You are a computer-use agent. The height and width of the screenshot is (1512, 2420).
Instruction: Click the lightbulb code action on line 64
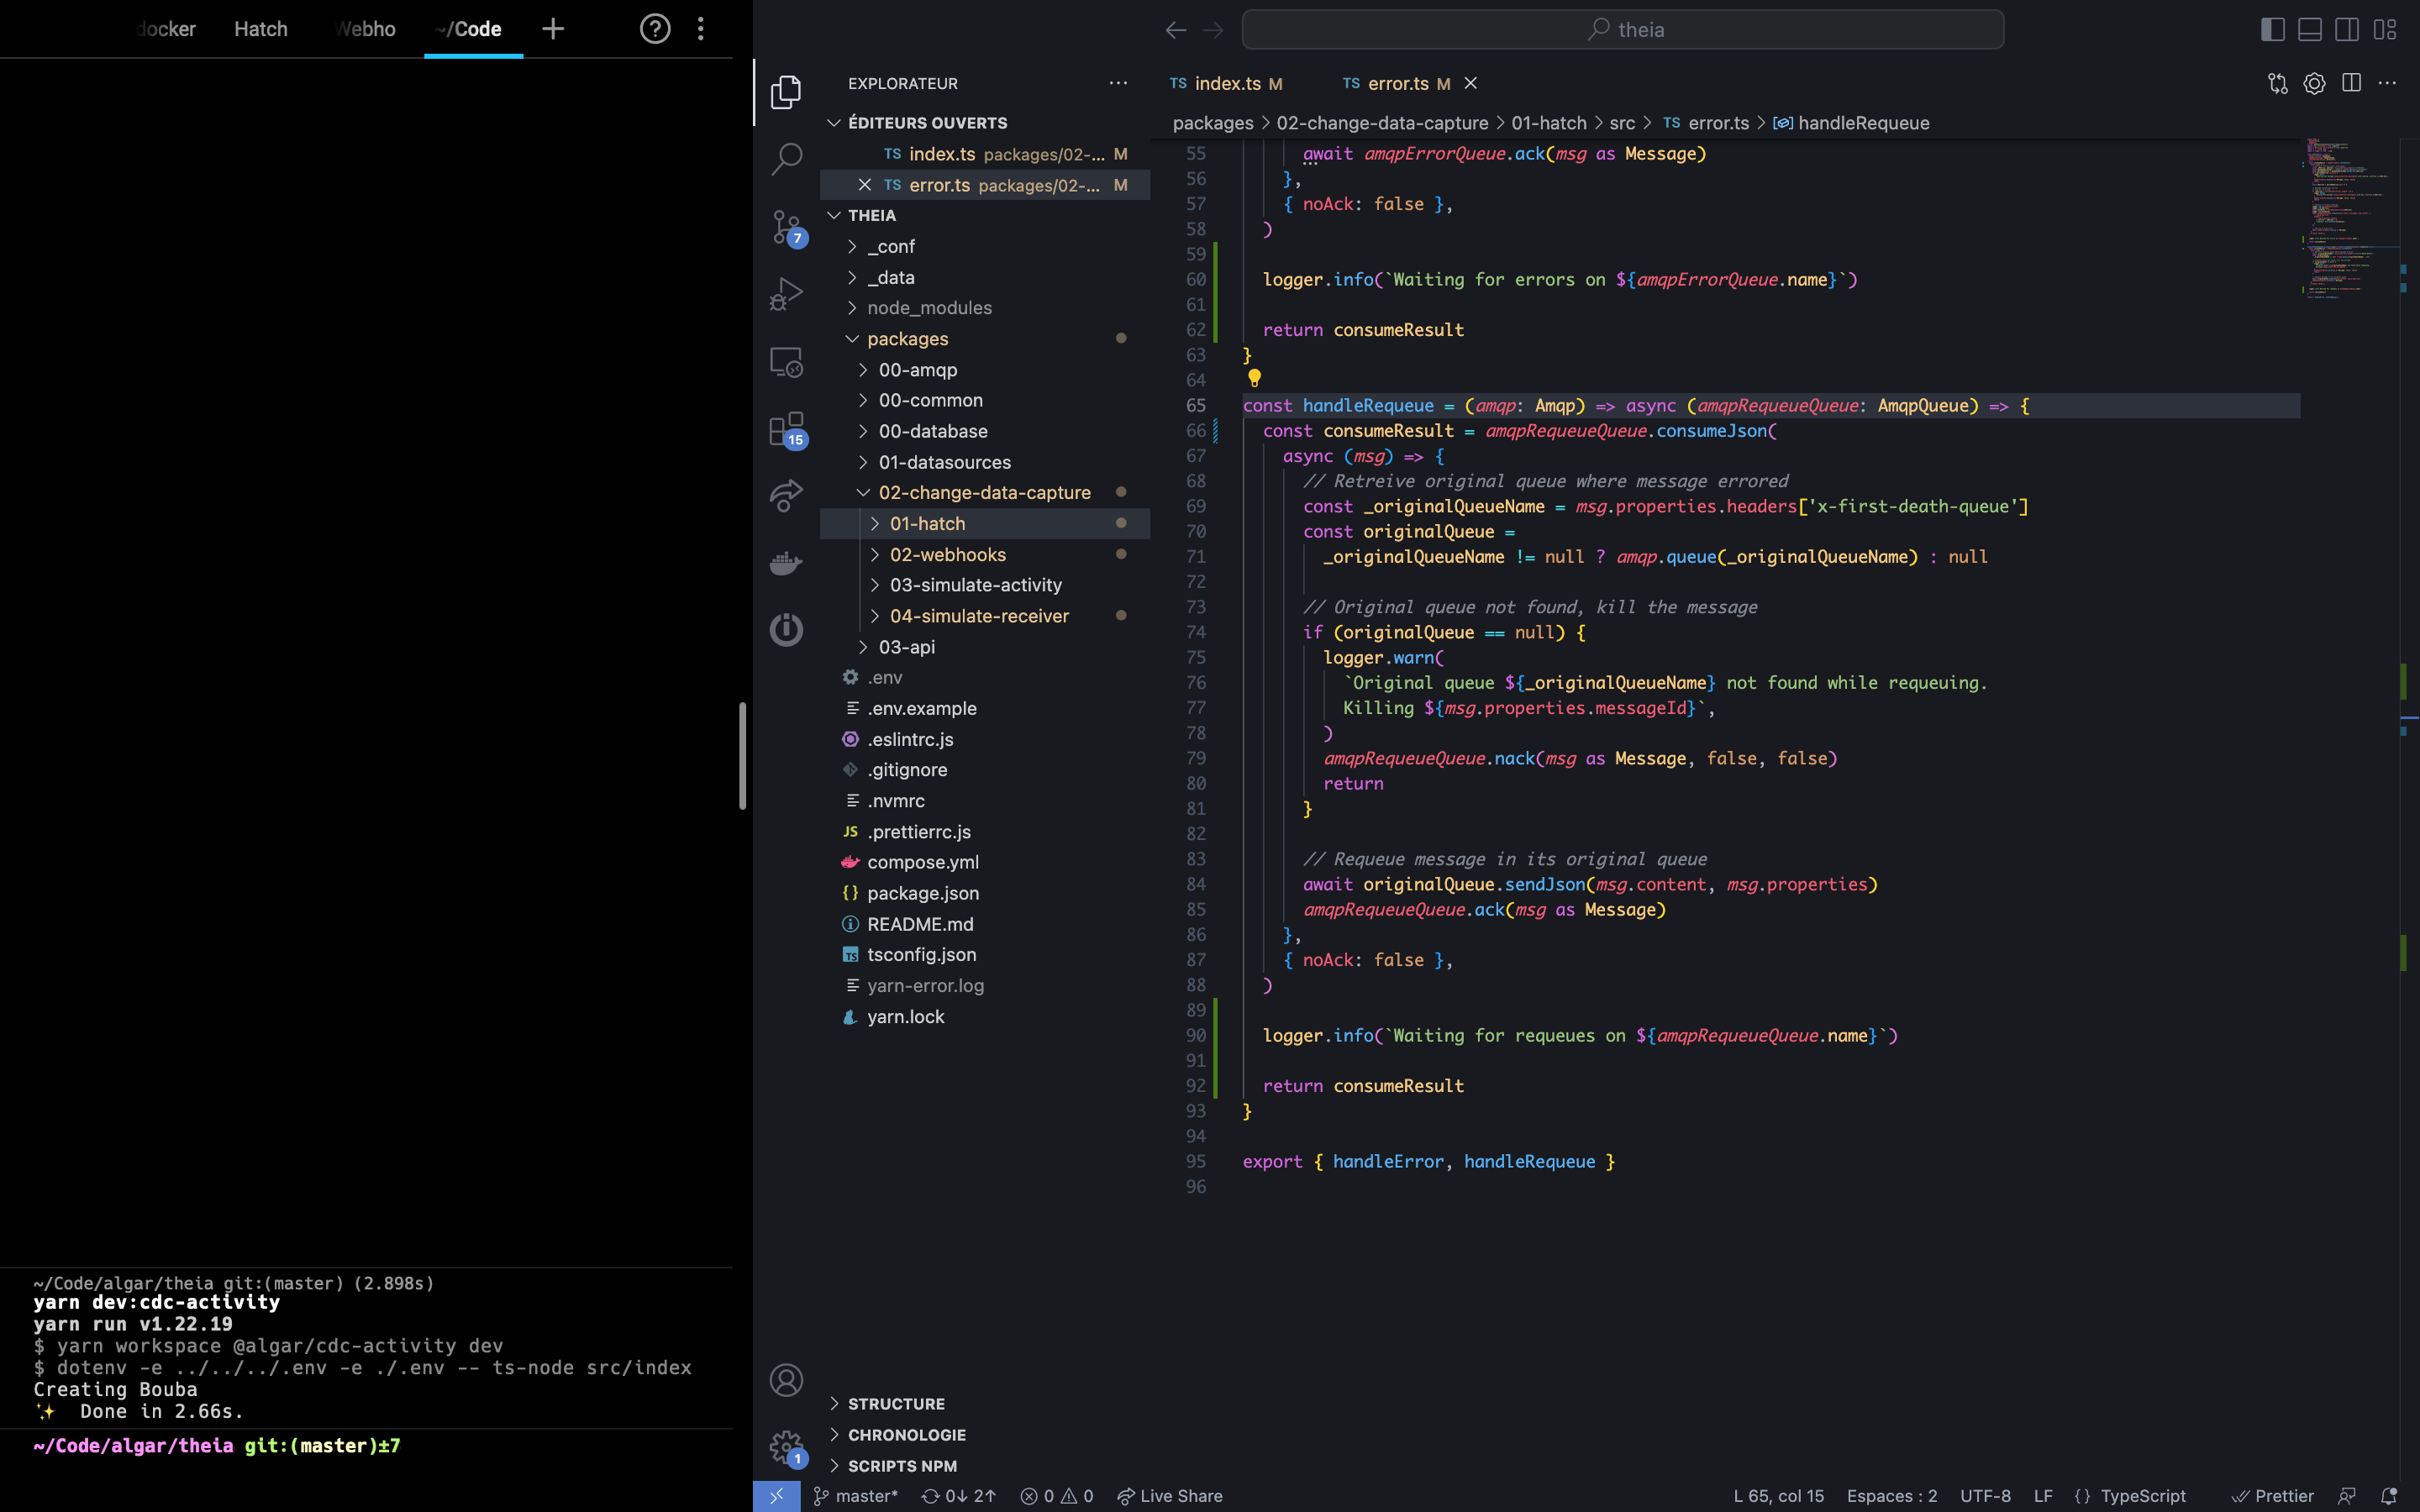pyautogui.click(x=1254, y=378)
